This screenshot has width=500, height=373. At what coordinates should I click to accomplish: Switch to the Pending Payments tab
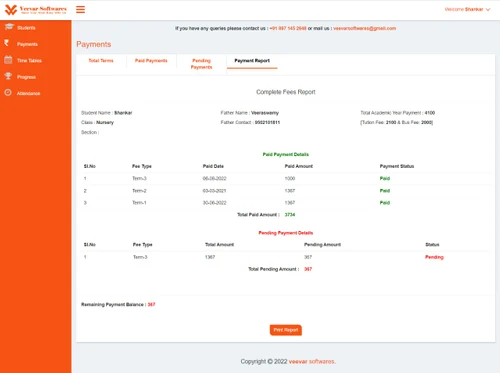pyautogui.click(x=201, y=64)
